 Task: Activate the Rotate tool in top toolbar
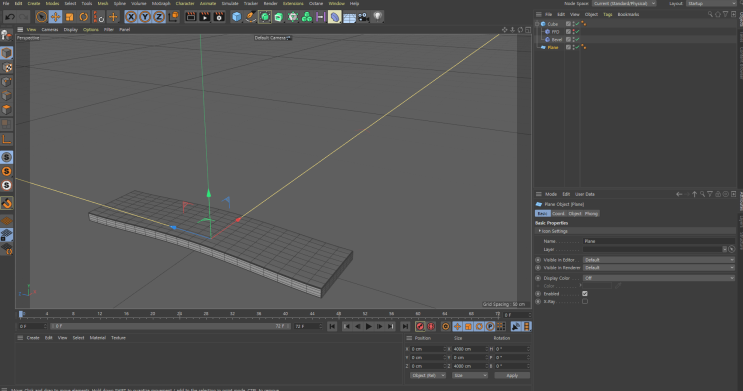click(x=84, y=18)
